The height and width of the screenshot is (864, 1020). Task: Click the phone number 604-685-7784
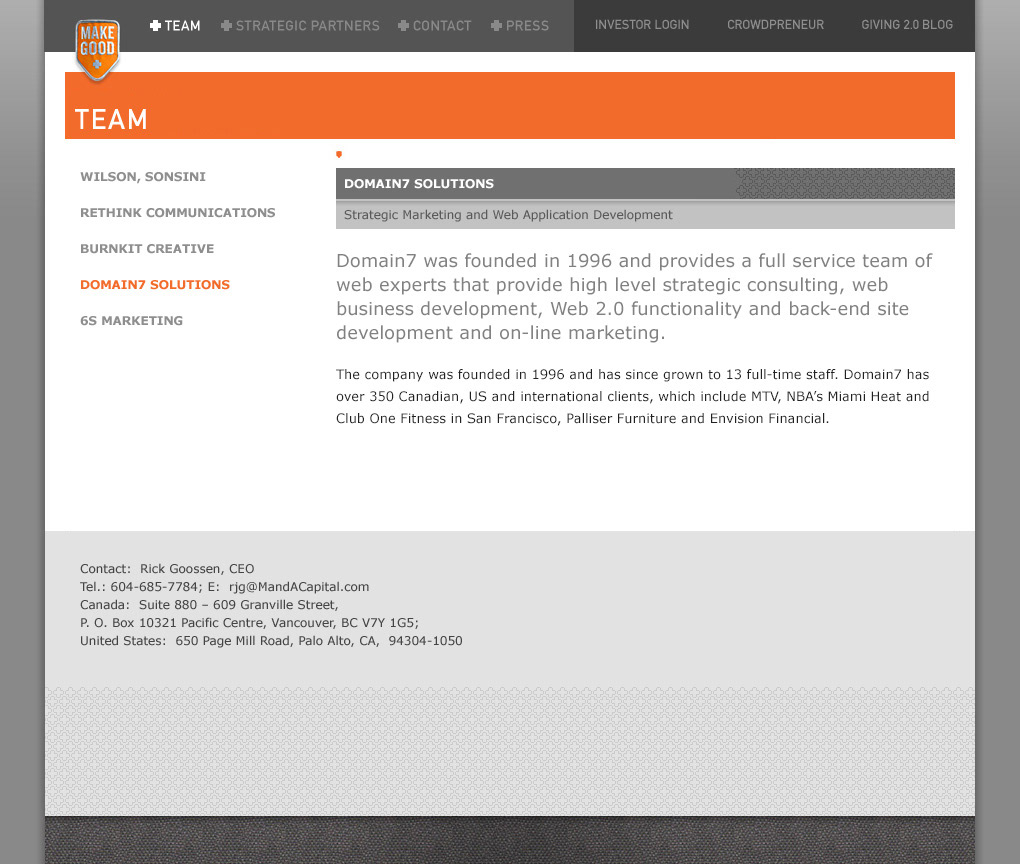pos(153,587)
